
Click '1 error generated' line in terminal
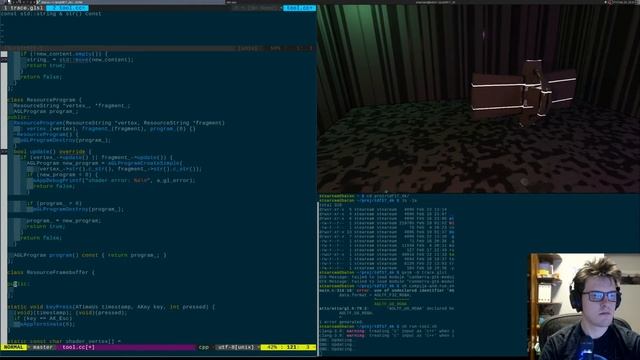pos(341,322)
